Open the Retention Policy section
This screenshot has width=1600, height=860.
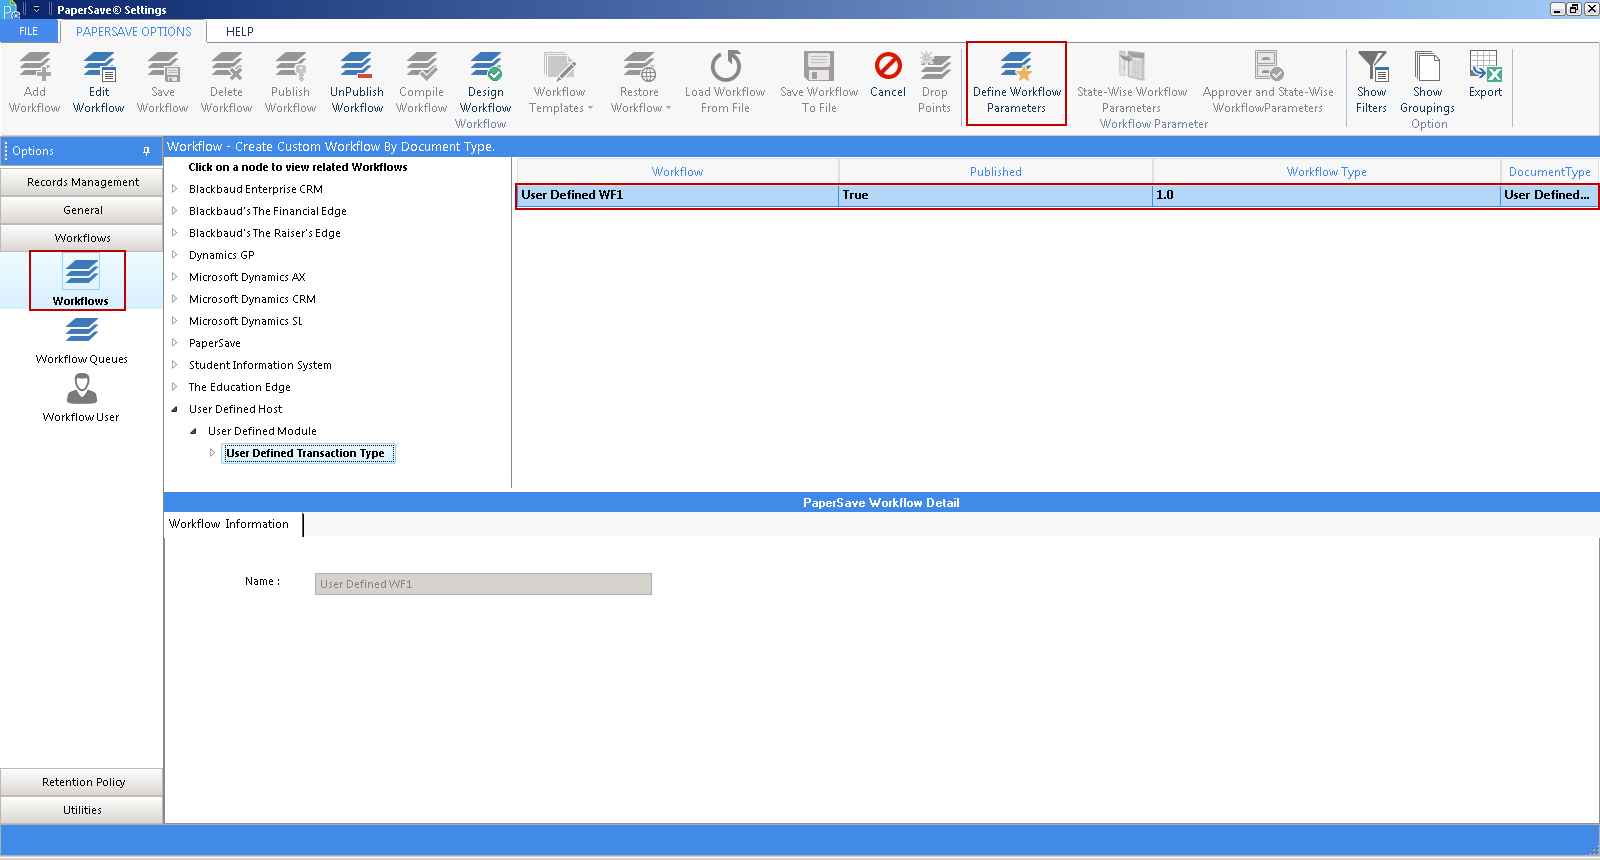click(82, 782)
